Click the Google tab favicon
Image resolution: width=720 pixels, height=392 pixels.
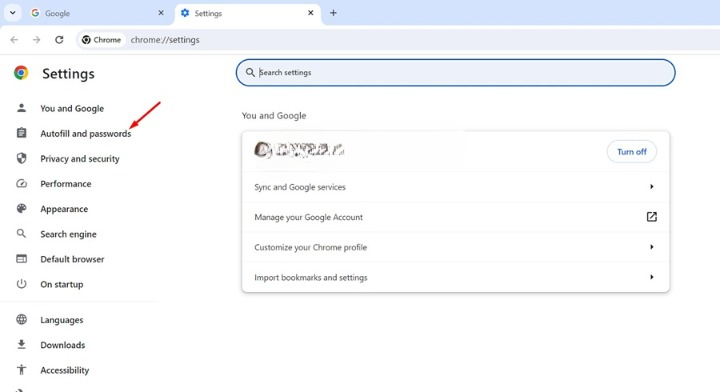pos(35,13)
